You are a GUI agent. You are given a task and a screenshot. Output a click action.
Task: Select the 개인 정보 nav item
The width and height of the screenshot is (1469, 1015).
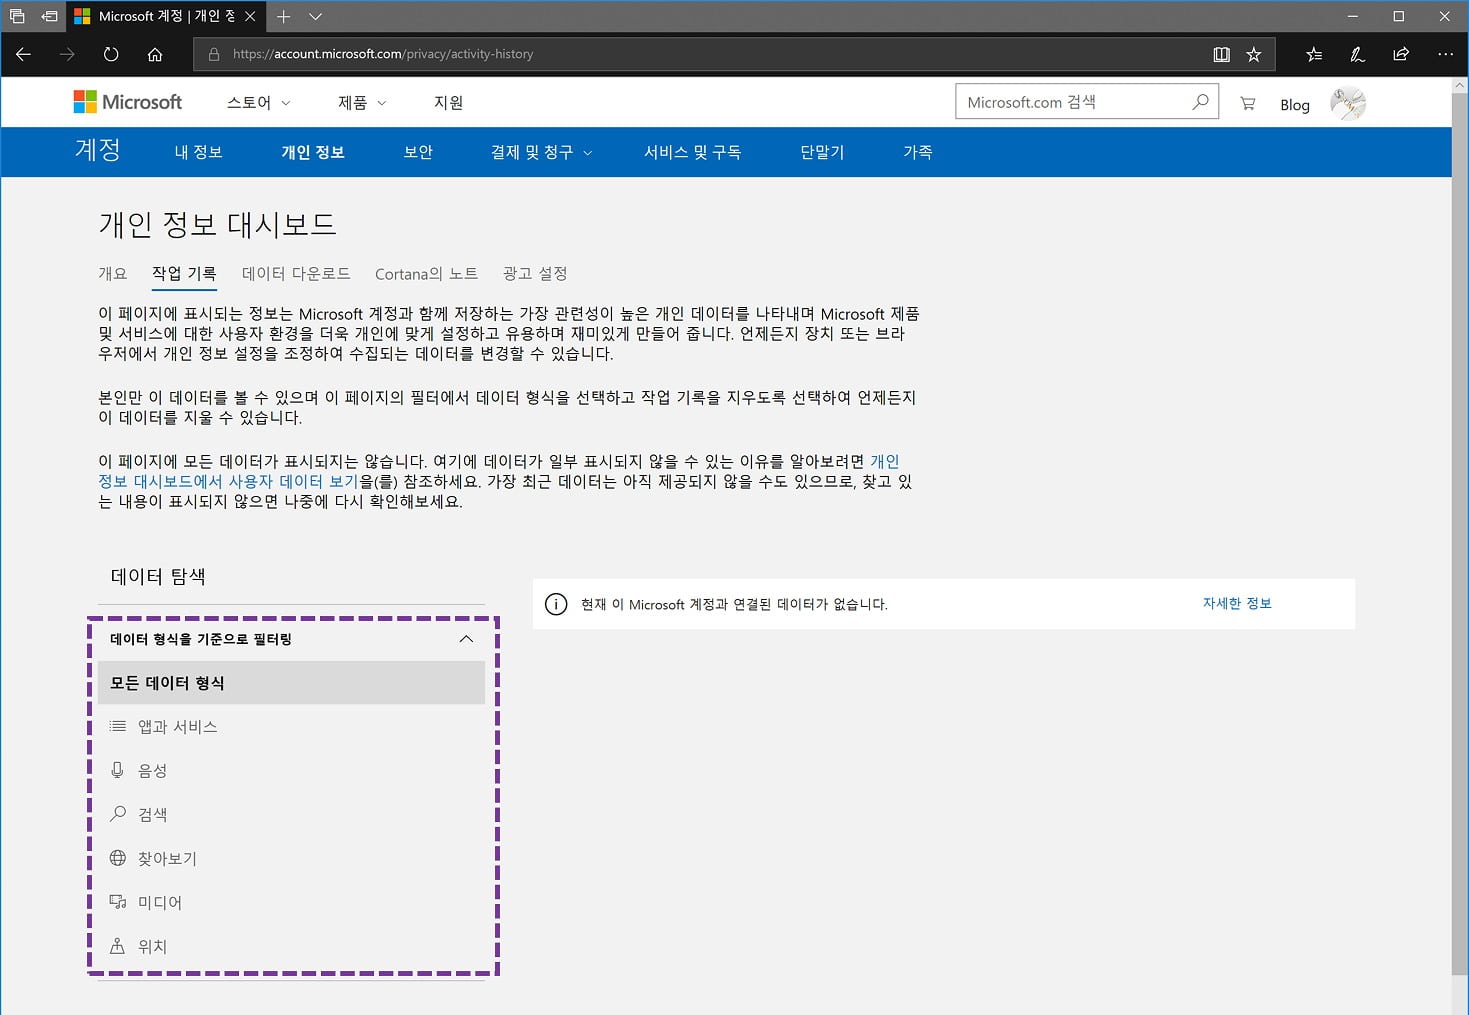(x=313, y=152)
